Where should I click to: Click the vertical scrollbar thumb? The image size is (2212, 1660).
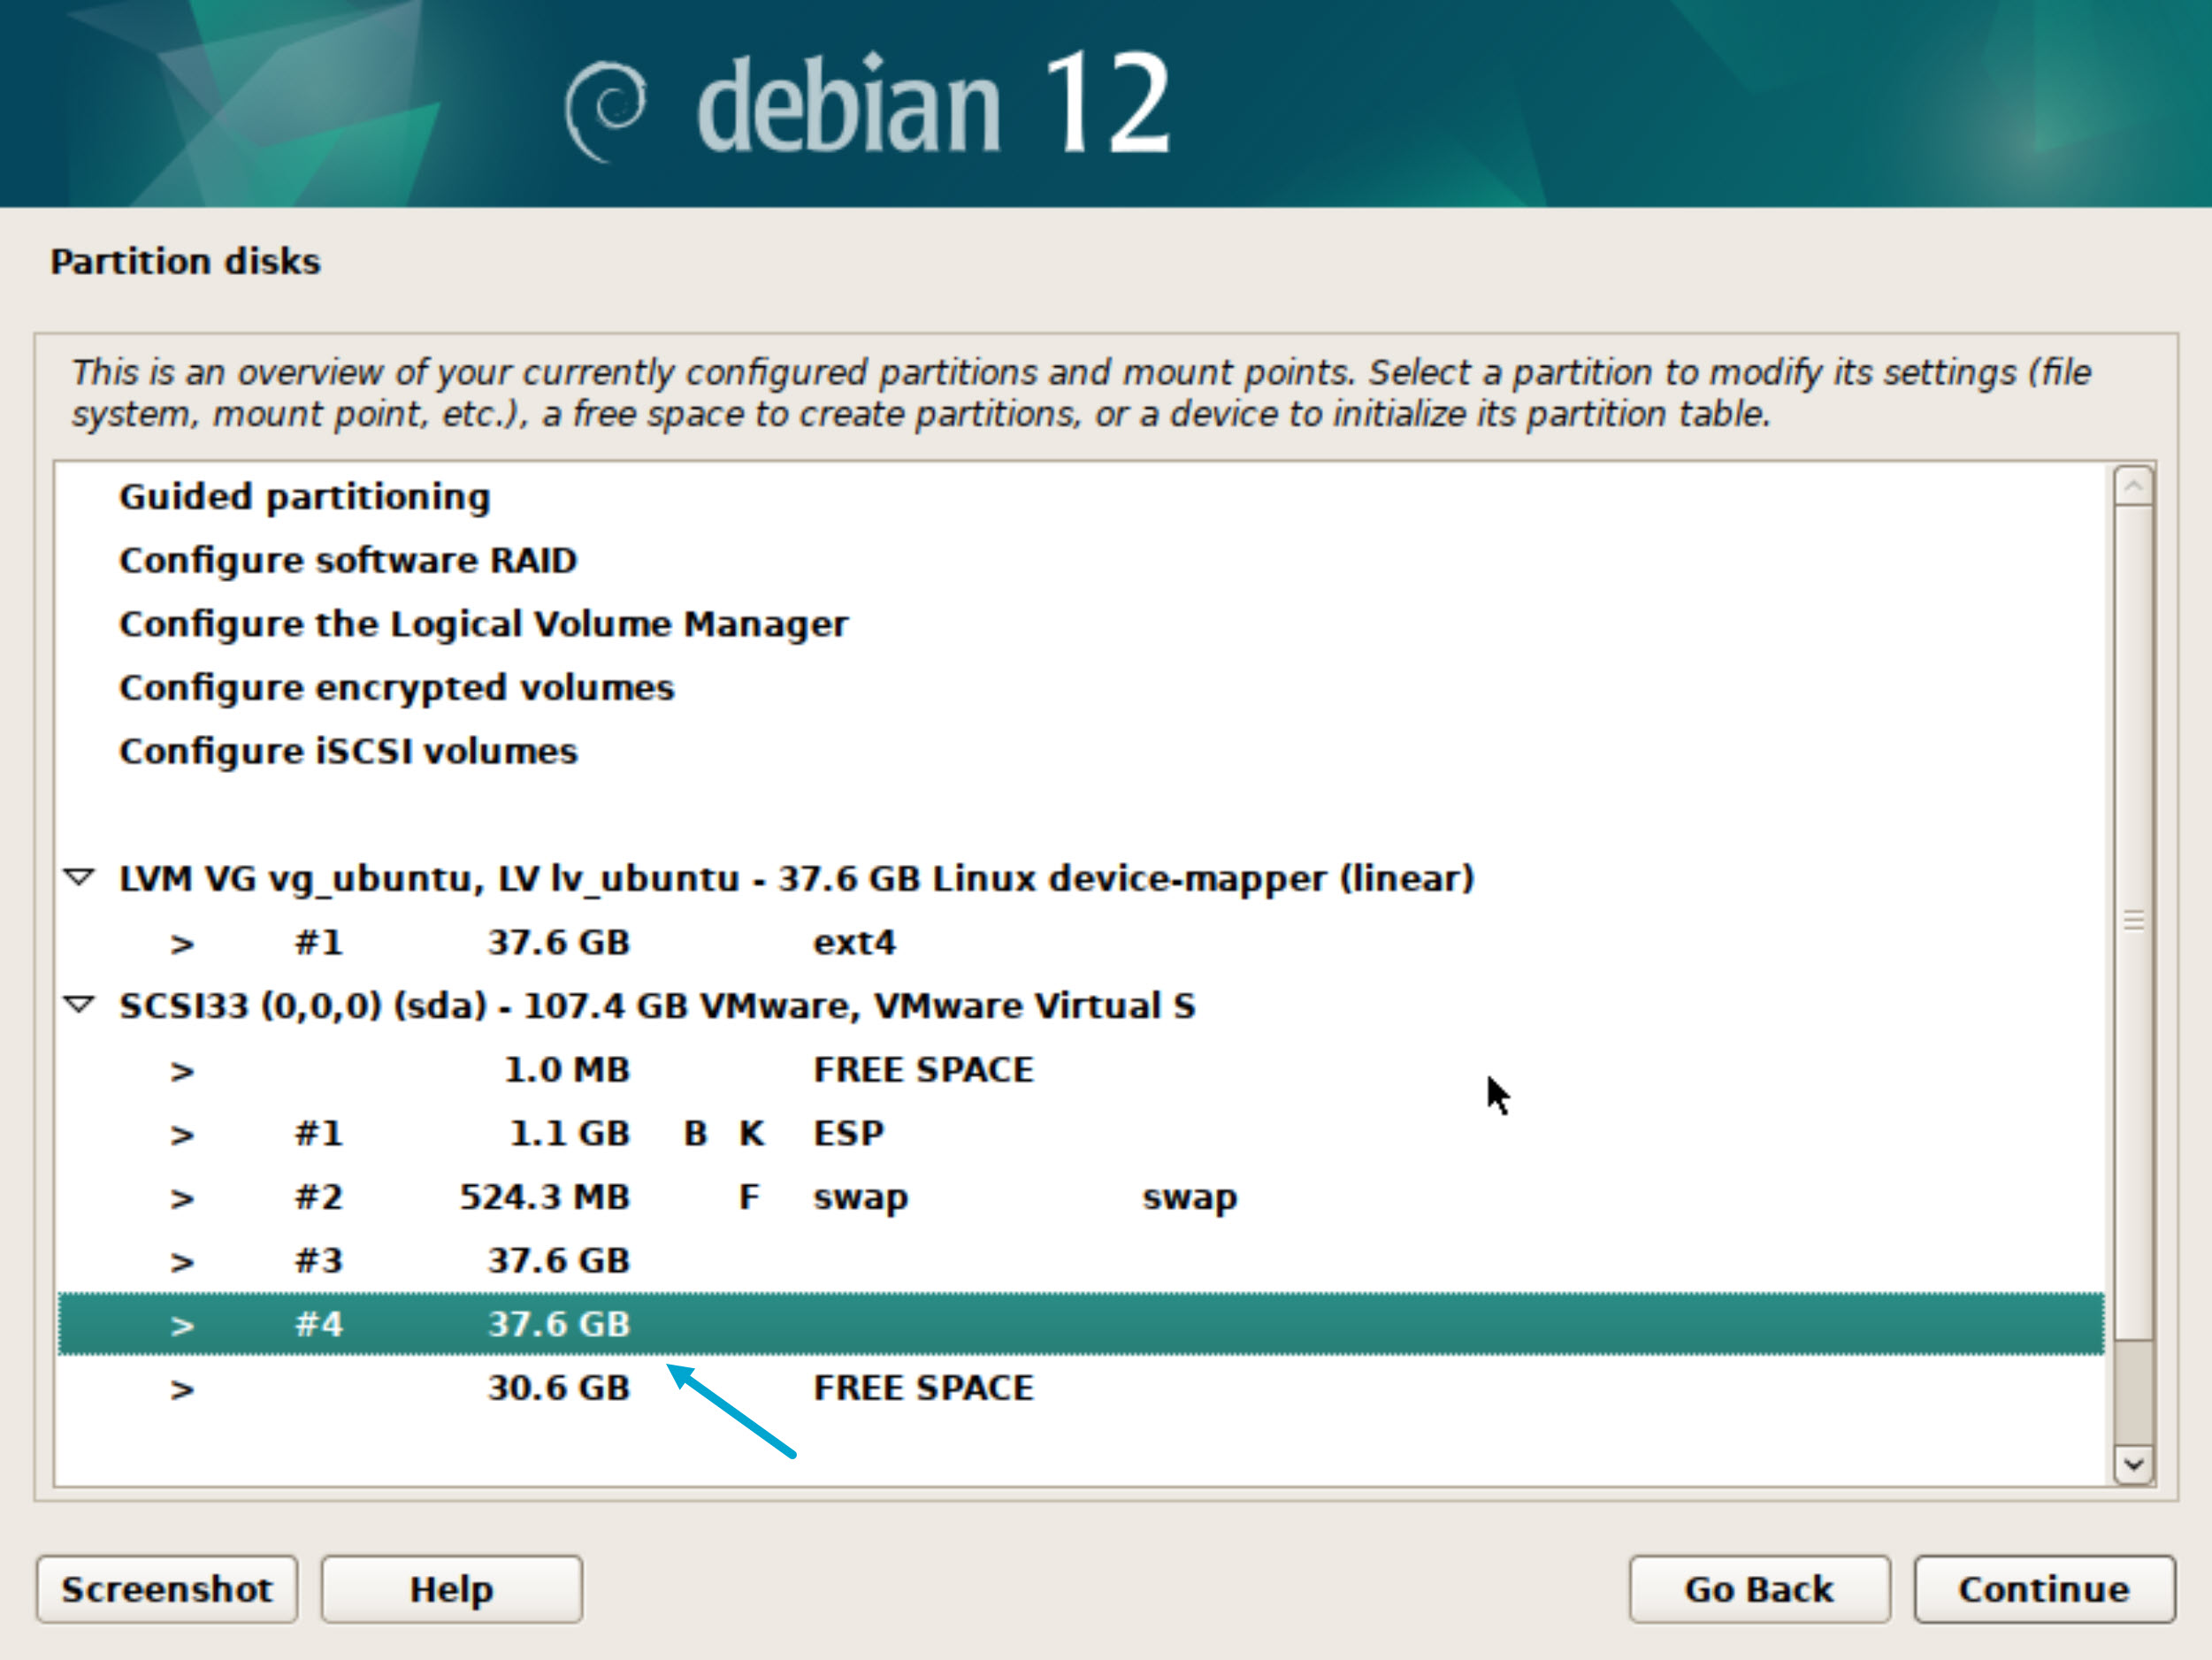click(2133, 920)
